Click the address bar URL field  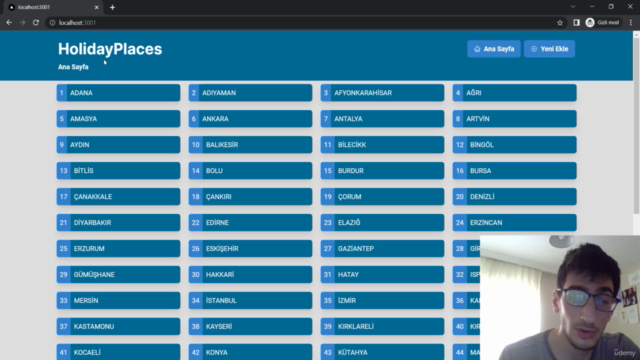(302, 23)
